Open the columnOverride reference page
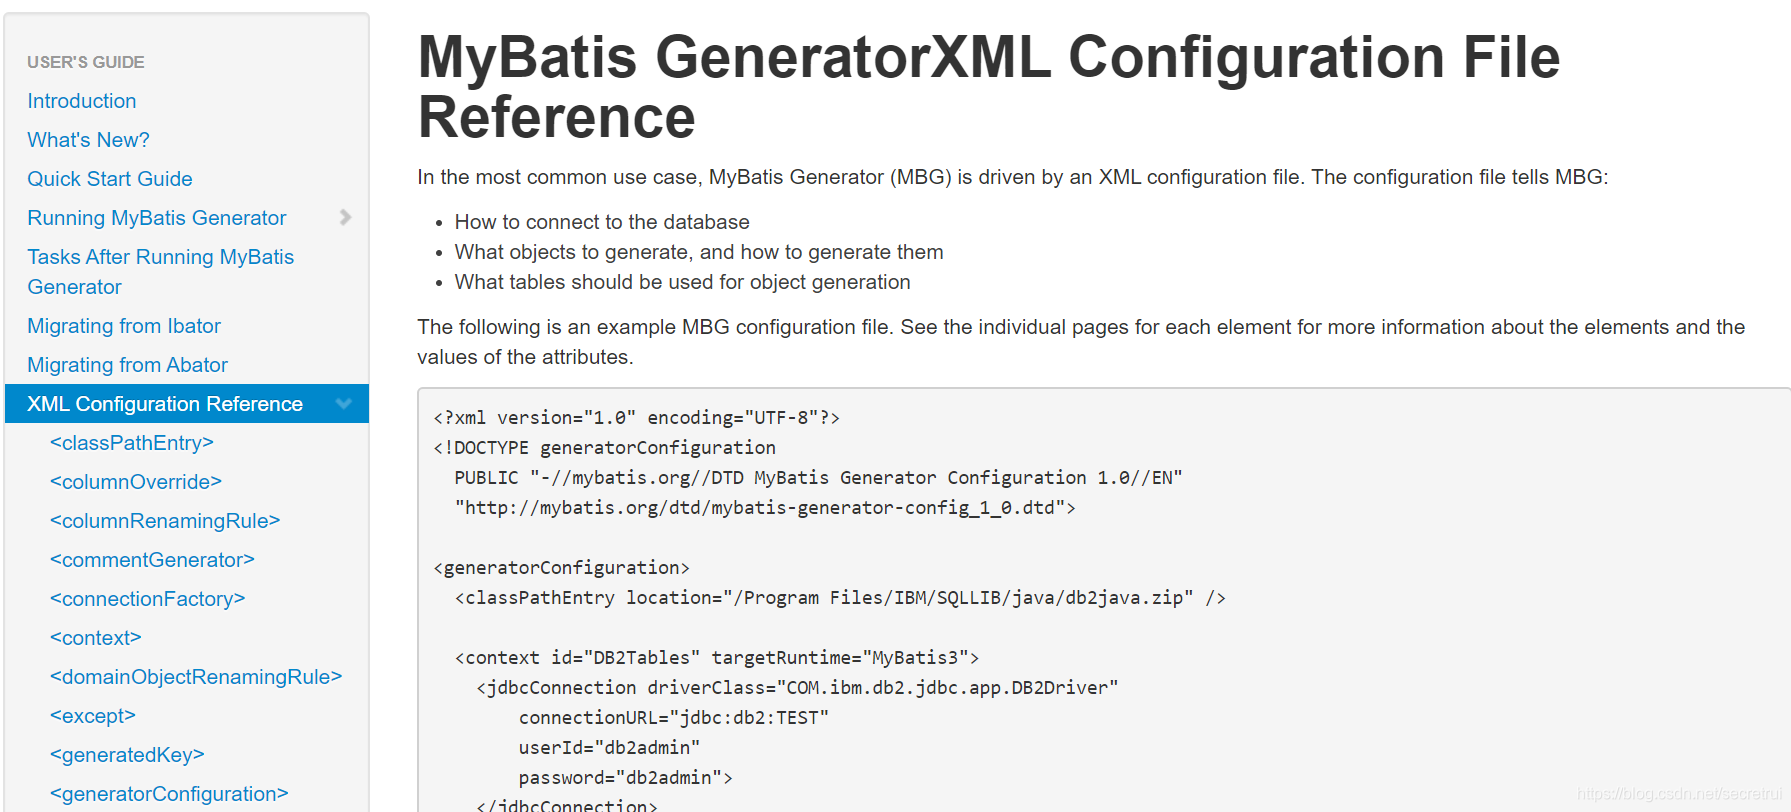Screen dimensions: 1791x812 pos(135,481)
